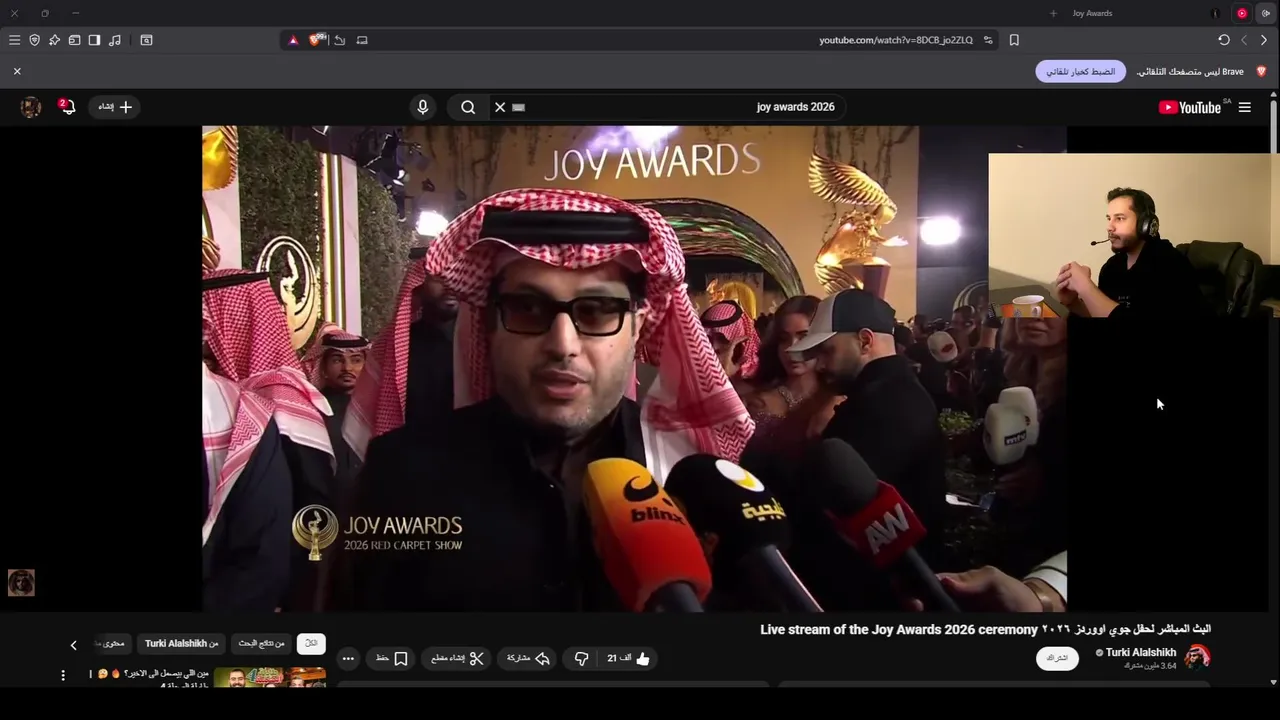Viewport: 1280px width, 720px height.
Task: Select the 'من نتائج البحث' filter chip
Action: 261,643
